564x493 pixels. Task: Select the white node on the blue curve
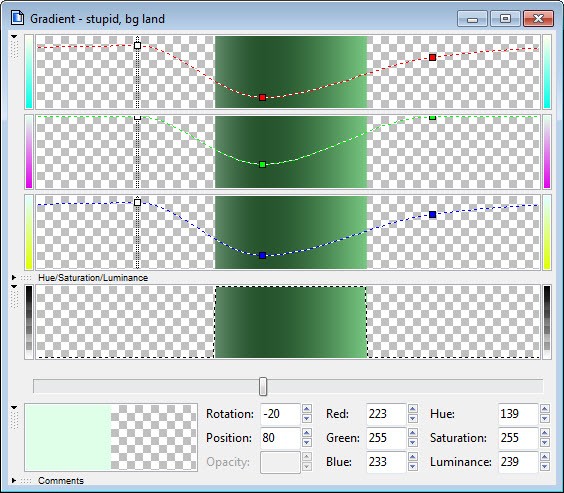coord(137,202)
